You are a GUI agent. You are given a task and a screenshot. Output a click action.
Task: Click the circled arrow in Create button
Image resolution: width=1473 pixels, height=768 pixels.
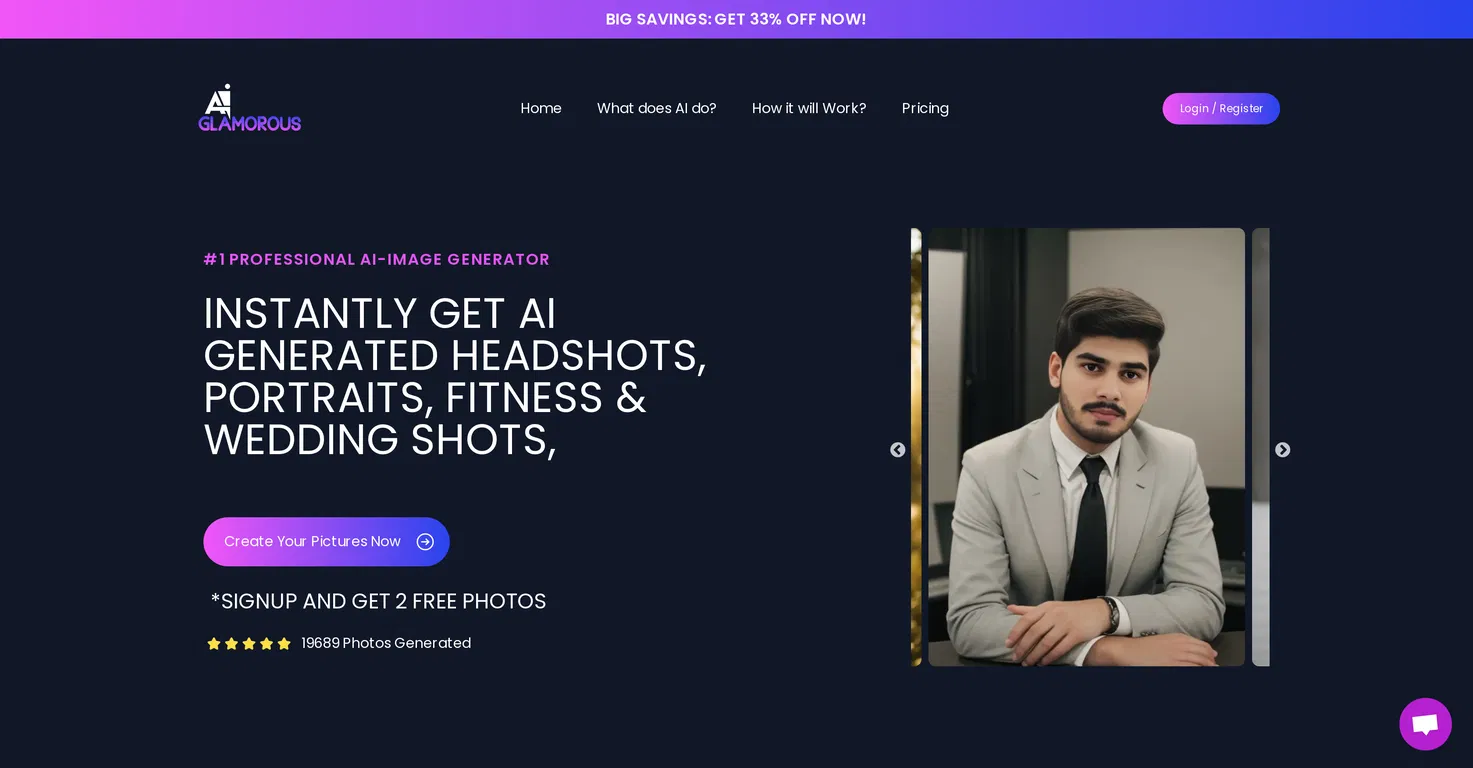(x=425, y=541)
